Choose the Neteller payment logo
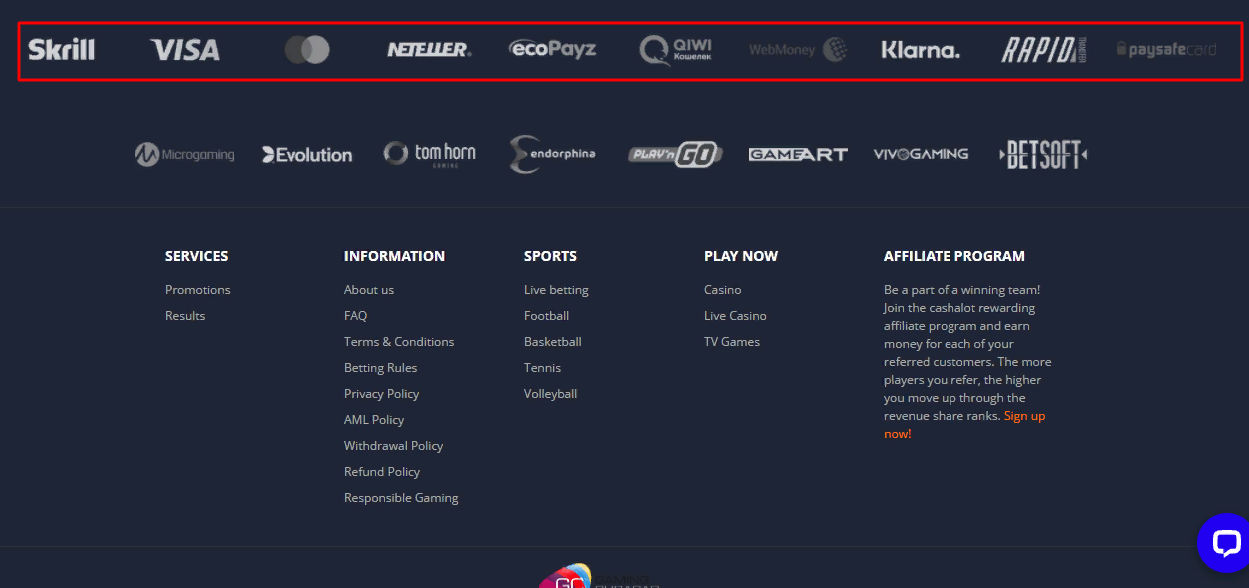Screen dimensions: 1249x588 [429, 49]
